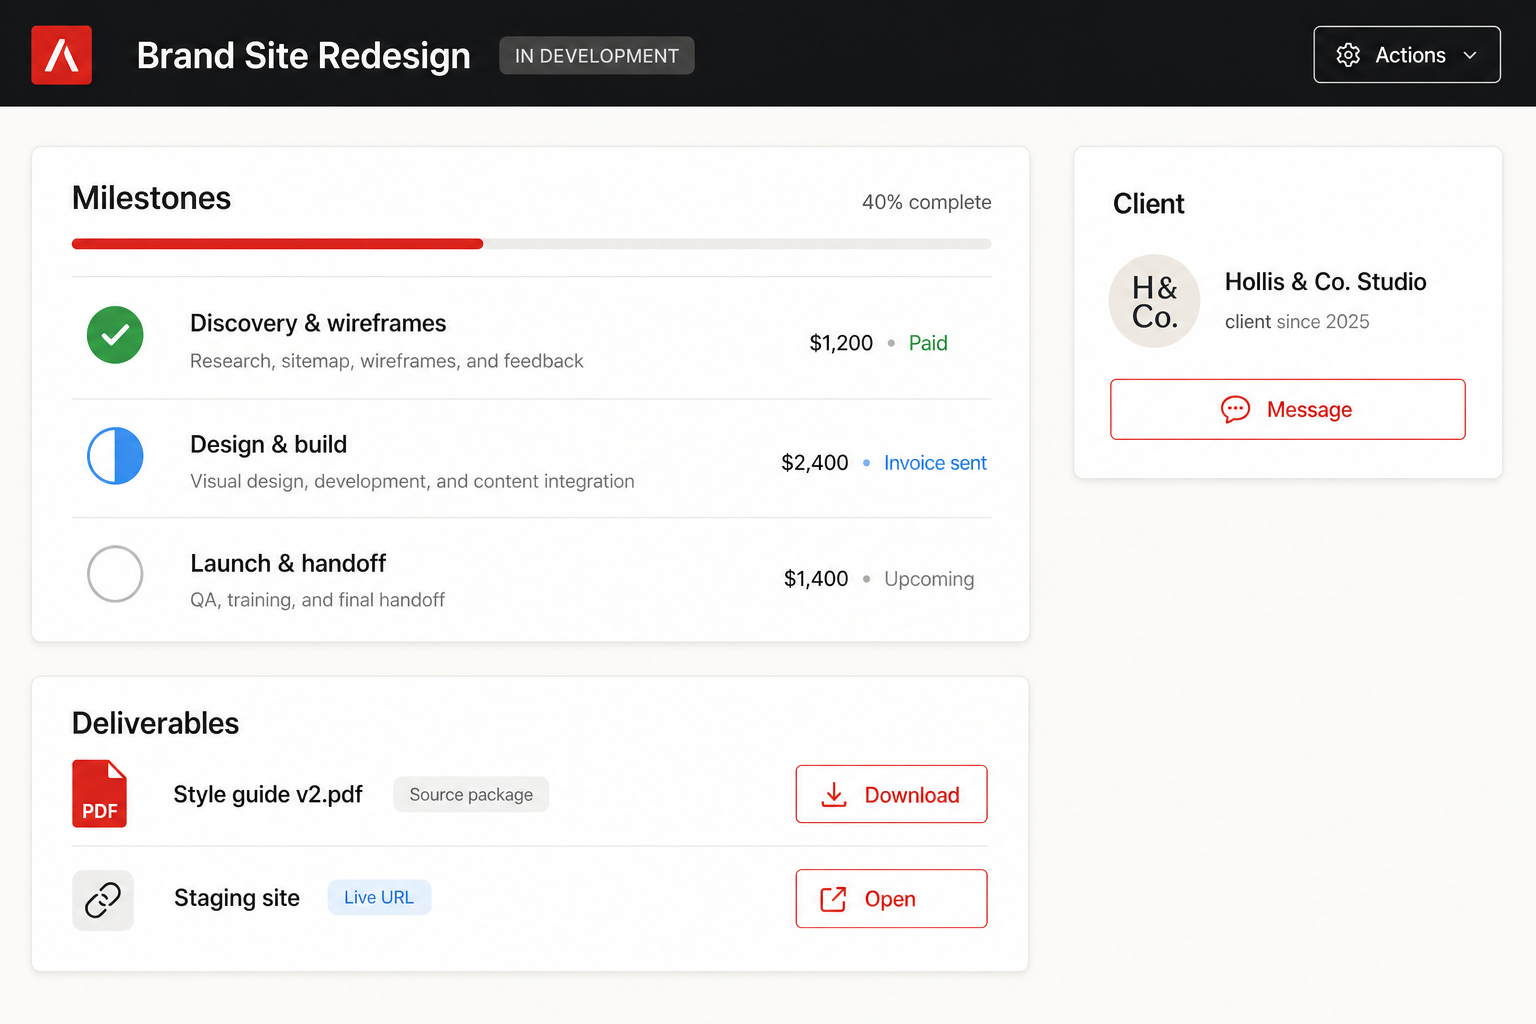
Task: Click the empty circle icon for Launch & handoff
Action: 115,574
